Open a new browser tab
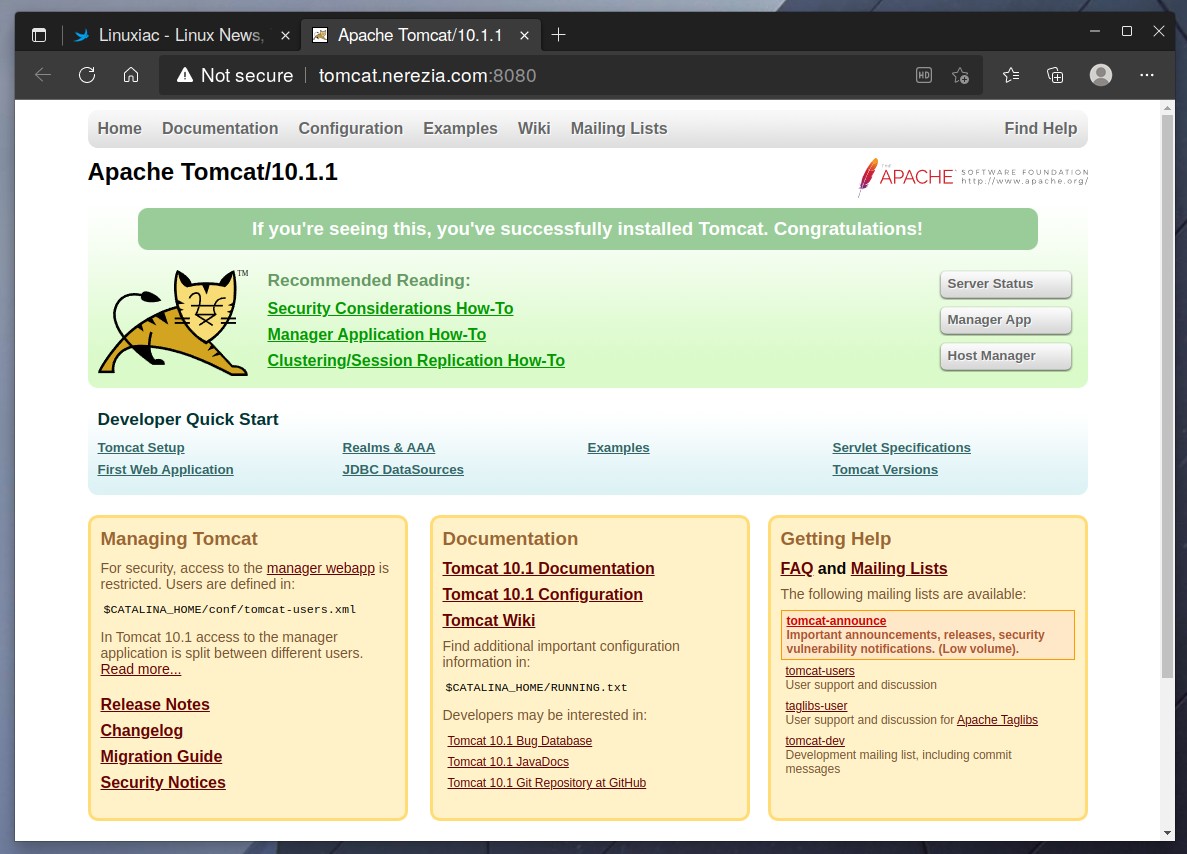Screen dimensions: 1187x854 (559, 35)
